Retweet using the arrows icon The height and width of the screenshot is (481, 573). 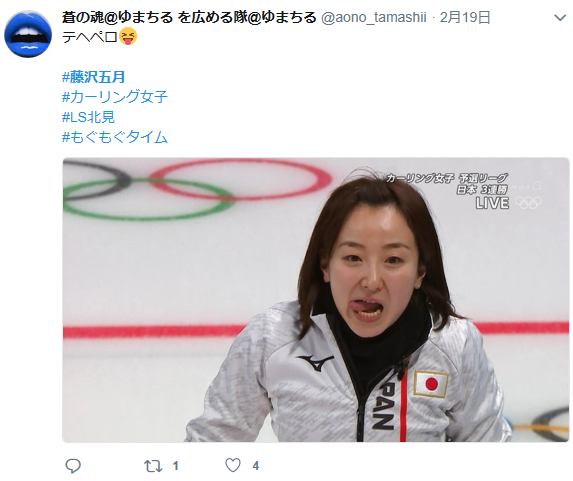[x=153, y=466]
